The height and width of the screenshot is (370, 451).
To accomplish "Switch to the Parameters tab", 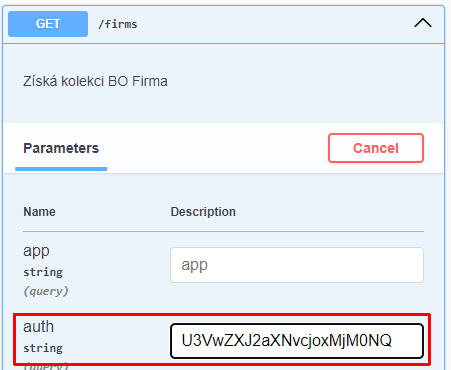I will tap(61, 148).
